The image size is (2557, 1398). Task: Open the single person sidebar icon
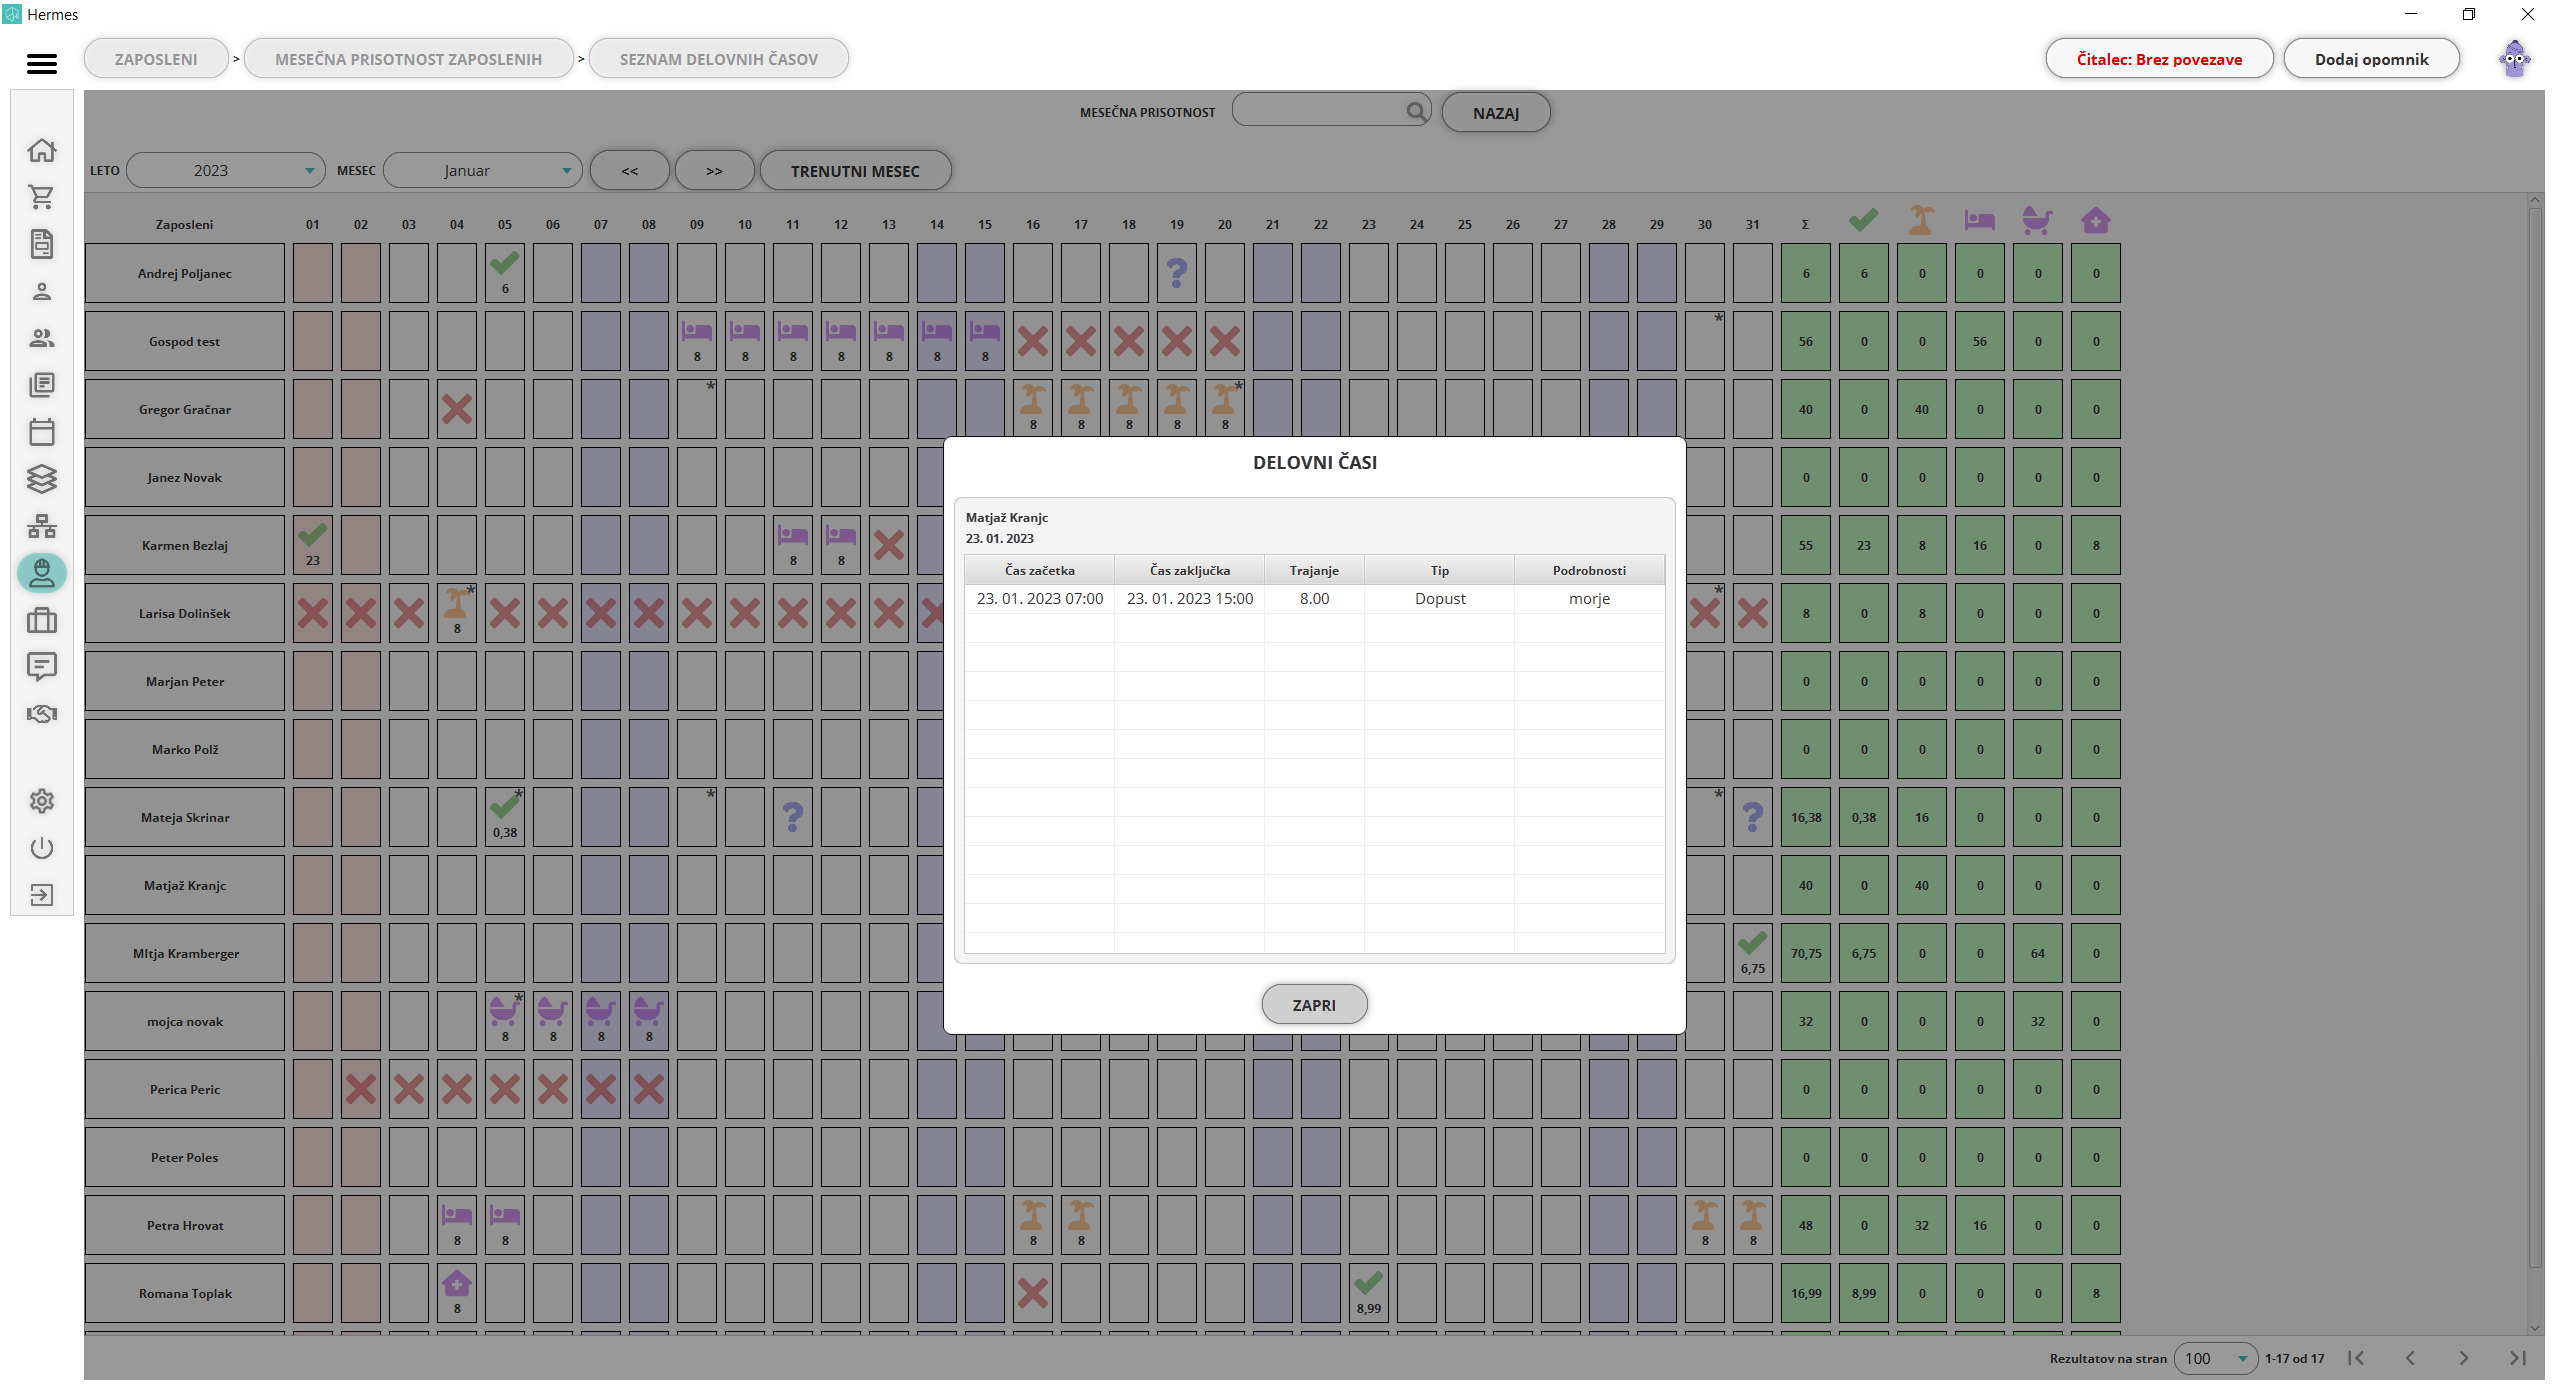[x=41, y=291]
